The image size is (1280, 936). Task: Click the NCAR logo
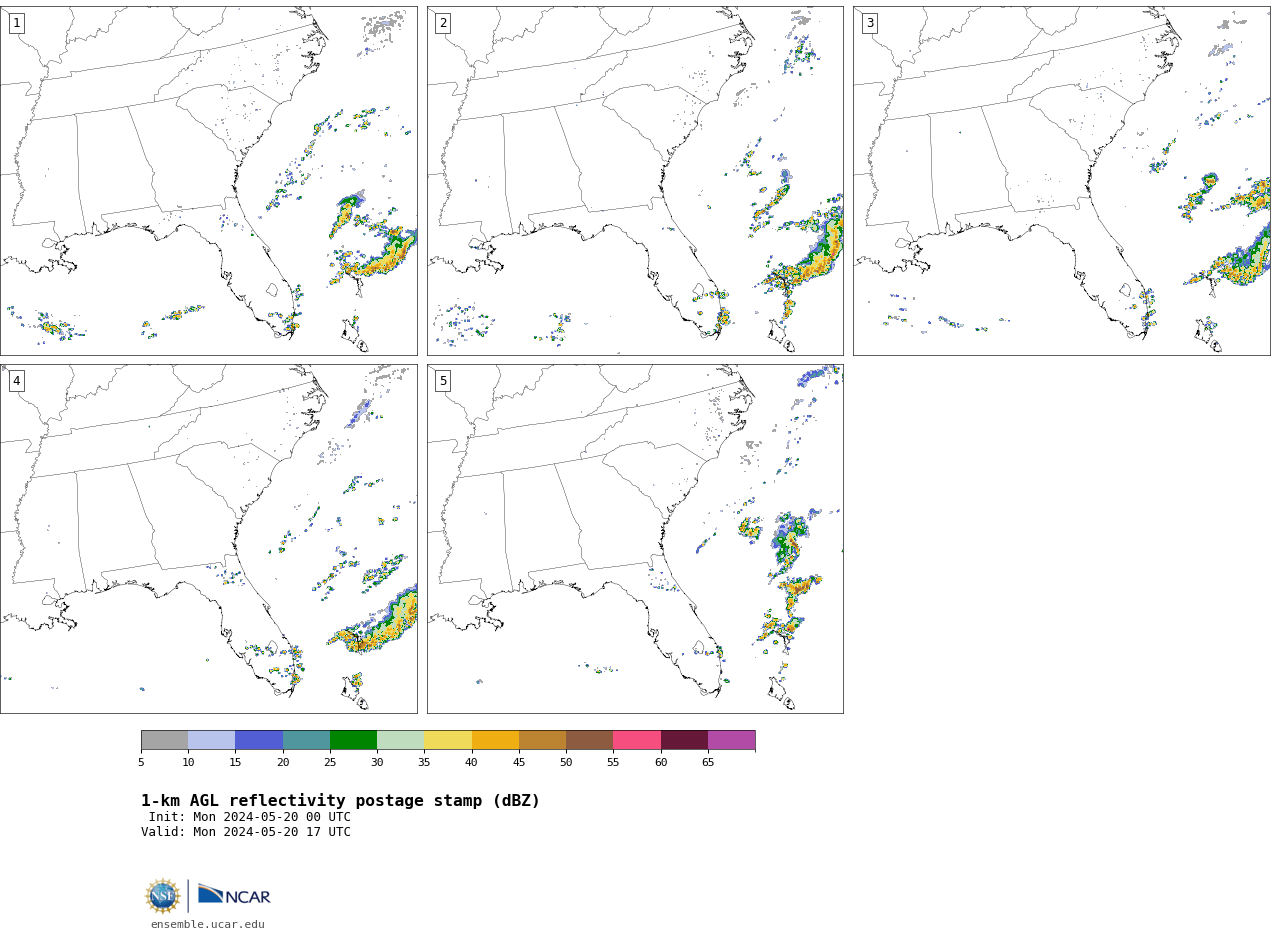[234, 896]
